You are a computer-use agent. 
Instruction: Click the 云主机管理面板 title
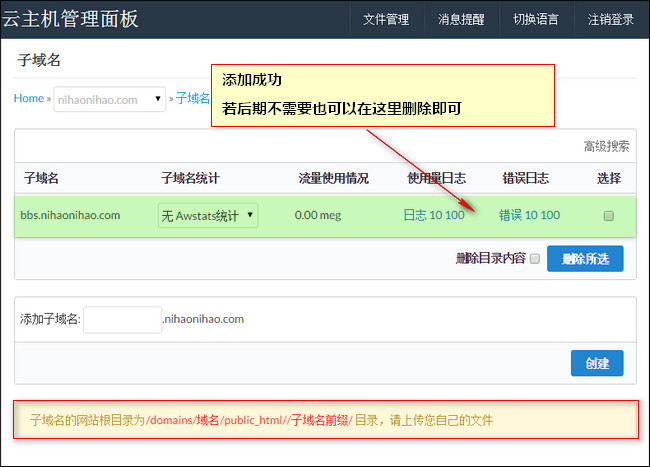point(70,19)
